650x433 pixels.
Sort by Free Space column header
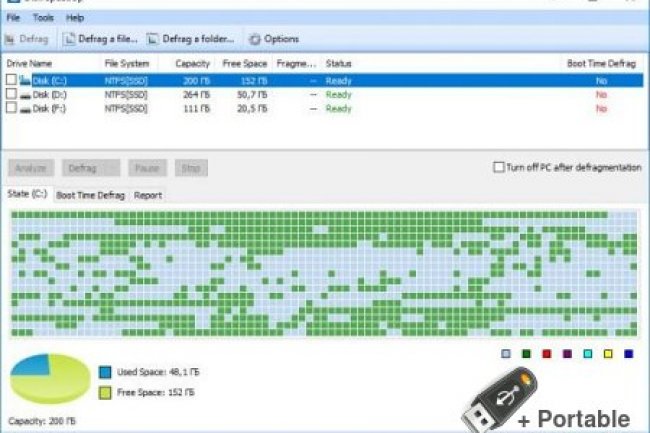coord(245,63)
